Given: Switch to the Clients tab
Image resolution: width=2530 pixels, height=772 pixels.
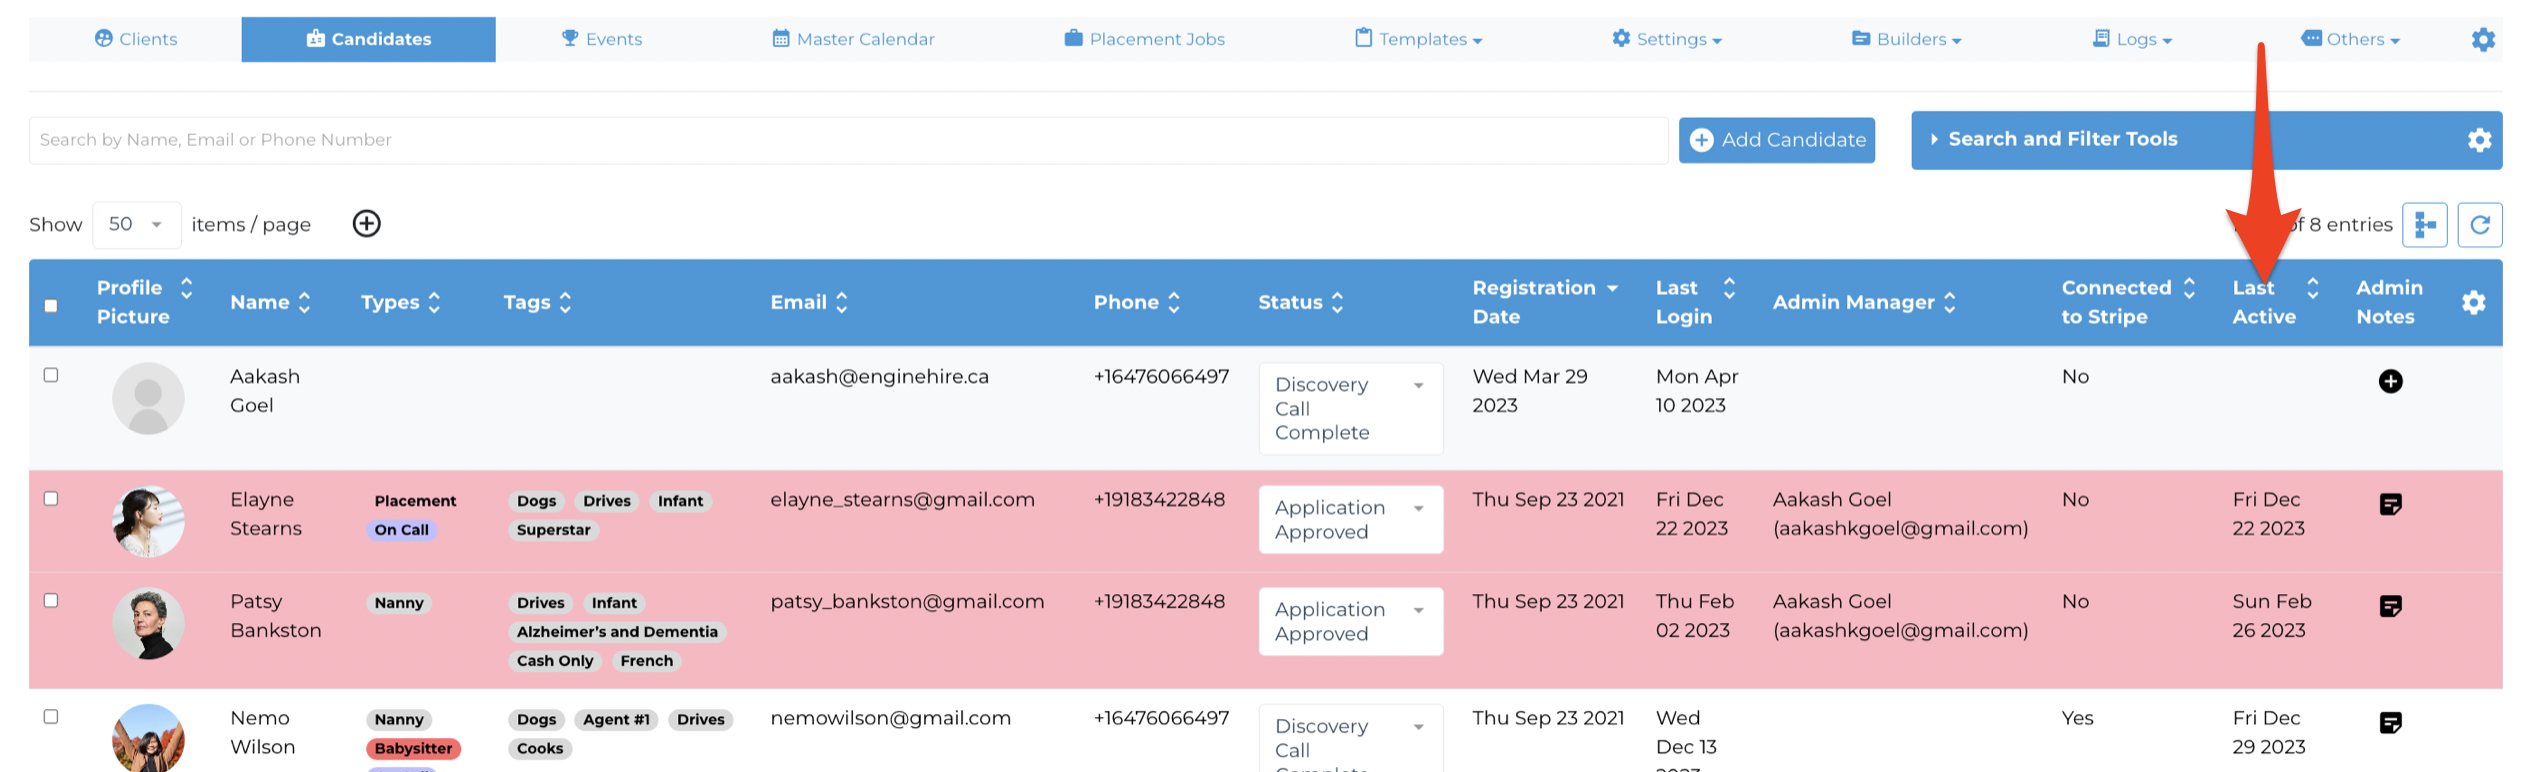Looking at the screenshot, I should tap(136, 39).
